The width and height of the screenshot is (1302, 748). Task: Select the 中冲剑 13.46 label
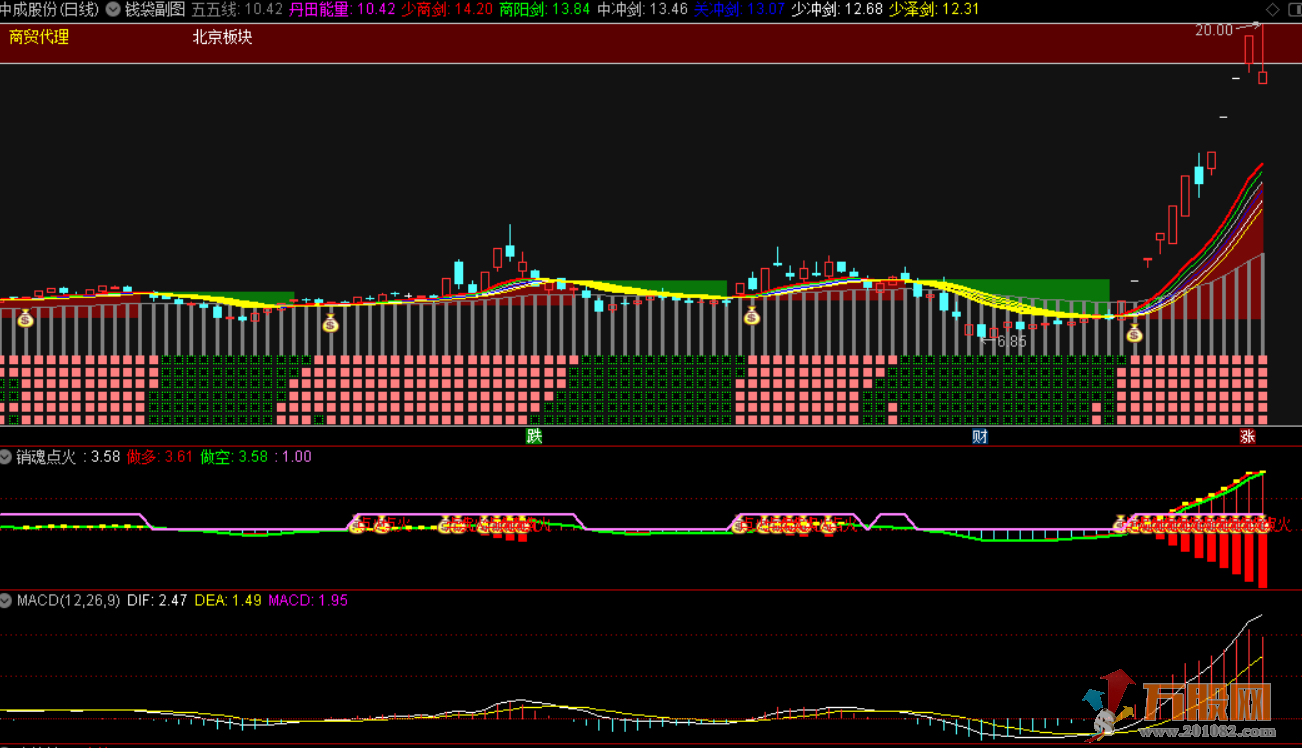[x=642, y=9]
